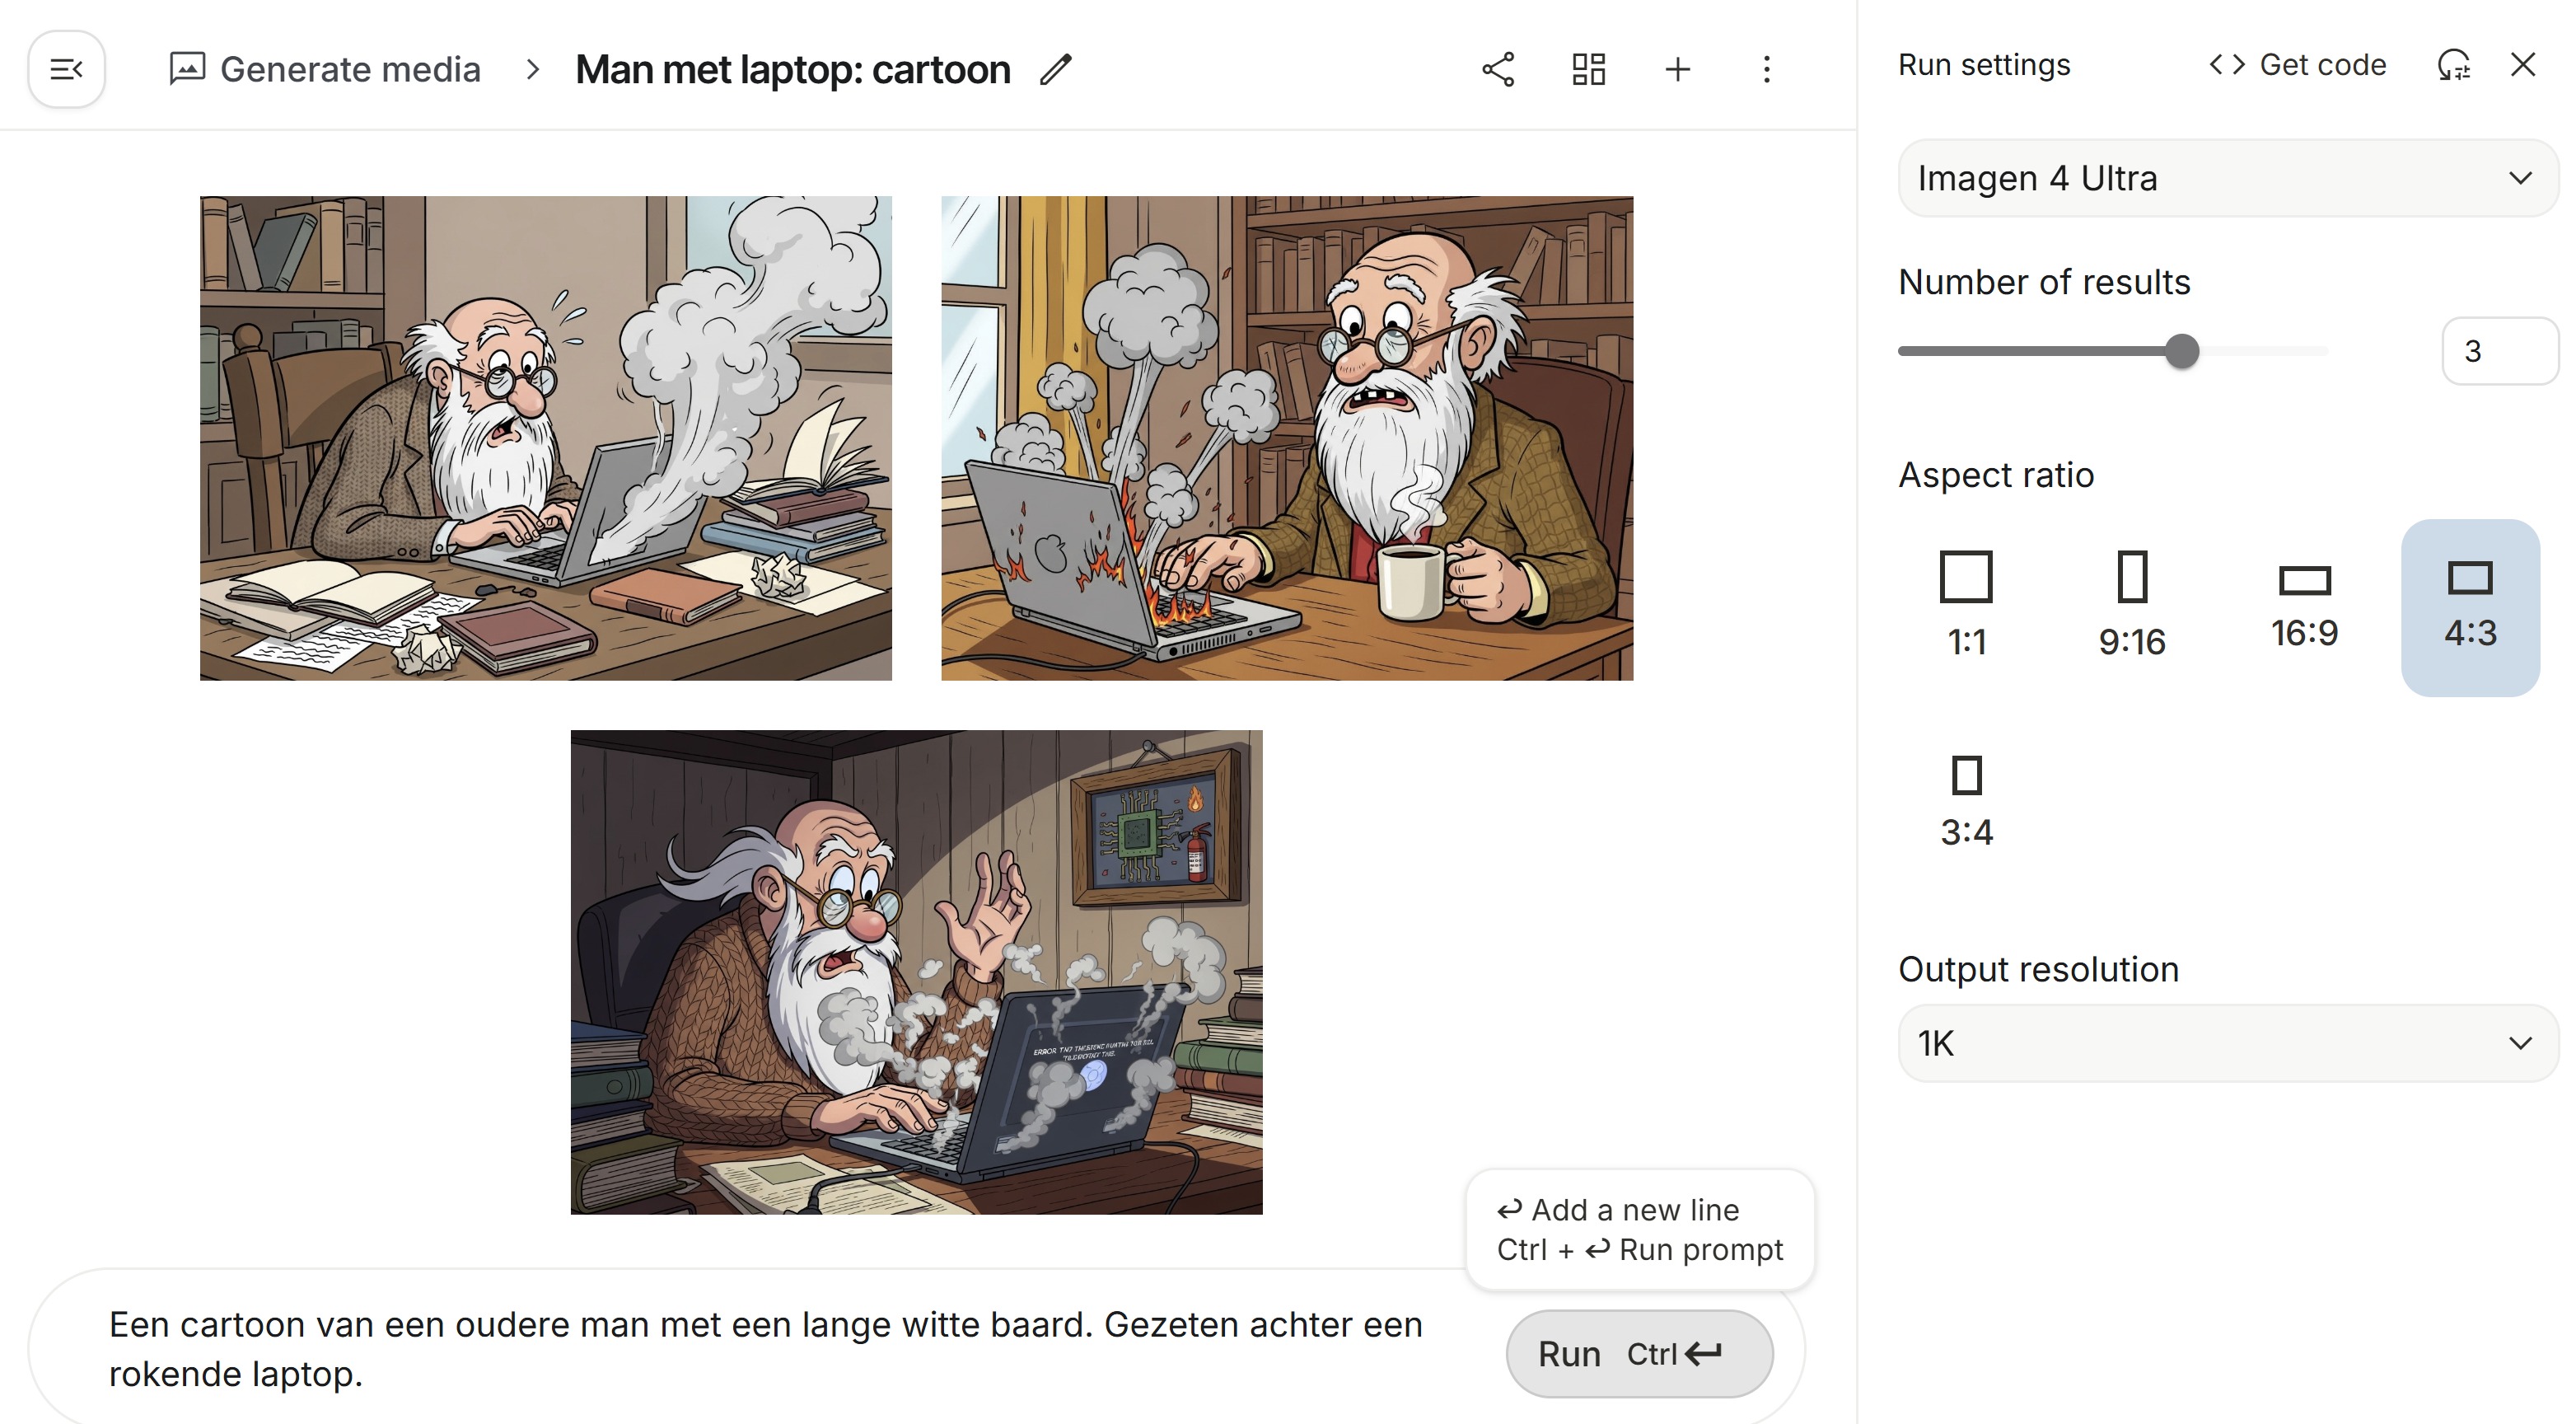The image size is (2576, 1424).
Task: Collapse the left sidebar menu icon
Action: [66, 69]
